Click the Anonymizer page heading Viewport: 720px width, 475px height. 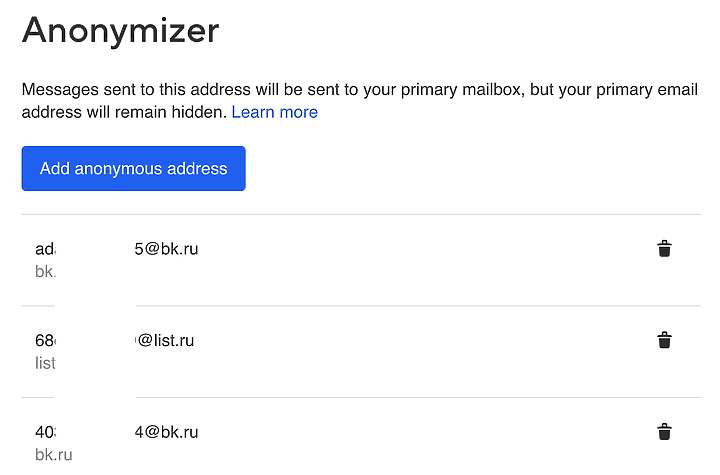pyautogui.click(x=120, y=31)
